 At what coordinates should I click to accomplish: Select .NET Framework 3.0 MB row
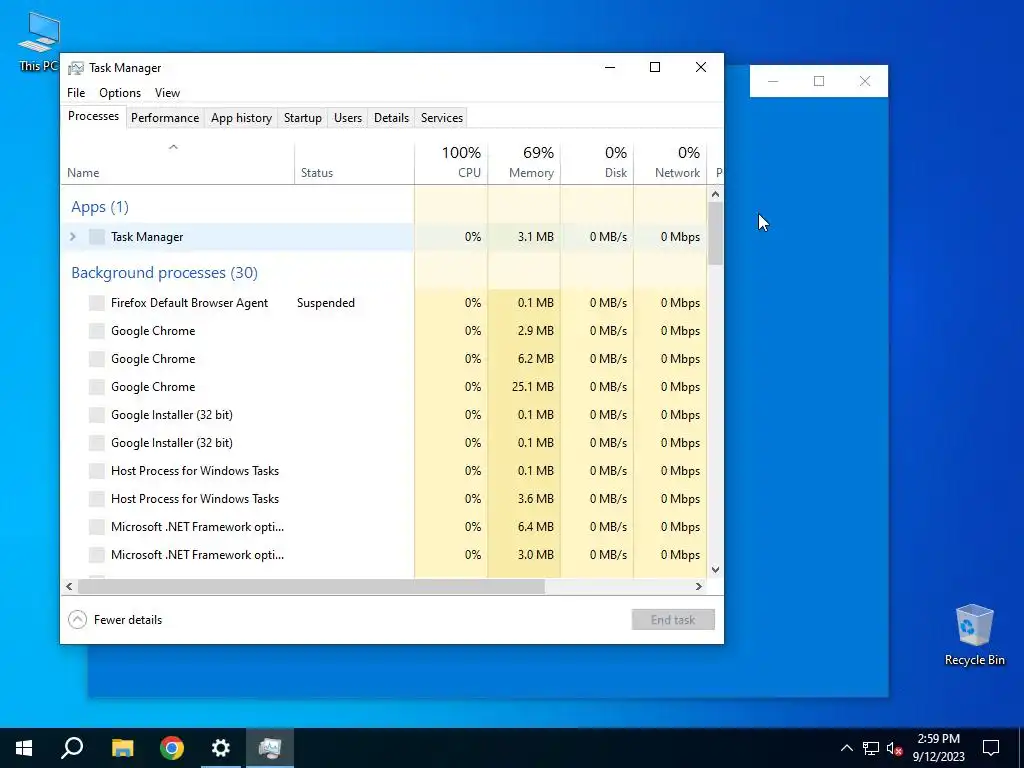tap(384, 555)
